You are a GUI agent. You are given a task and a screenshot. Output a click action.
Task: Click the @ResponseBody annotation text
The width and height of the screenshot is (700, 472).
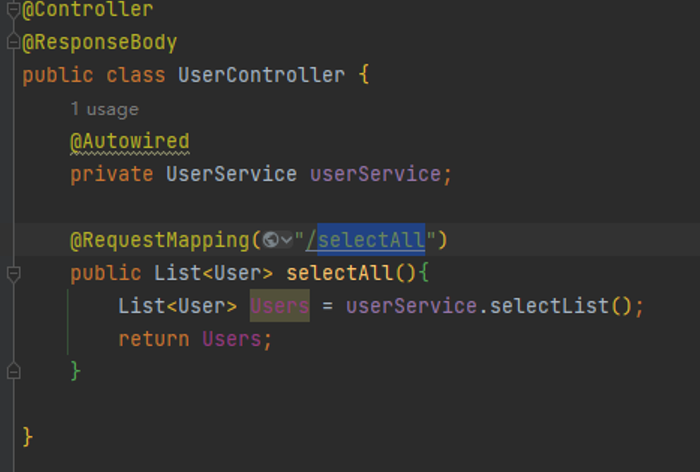point(99,42)
